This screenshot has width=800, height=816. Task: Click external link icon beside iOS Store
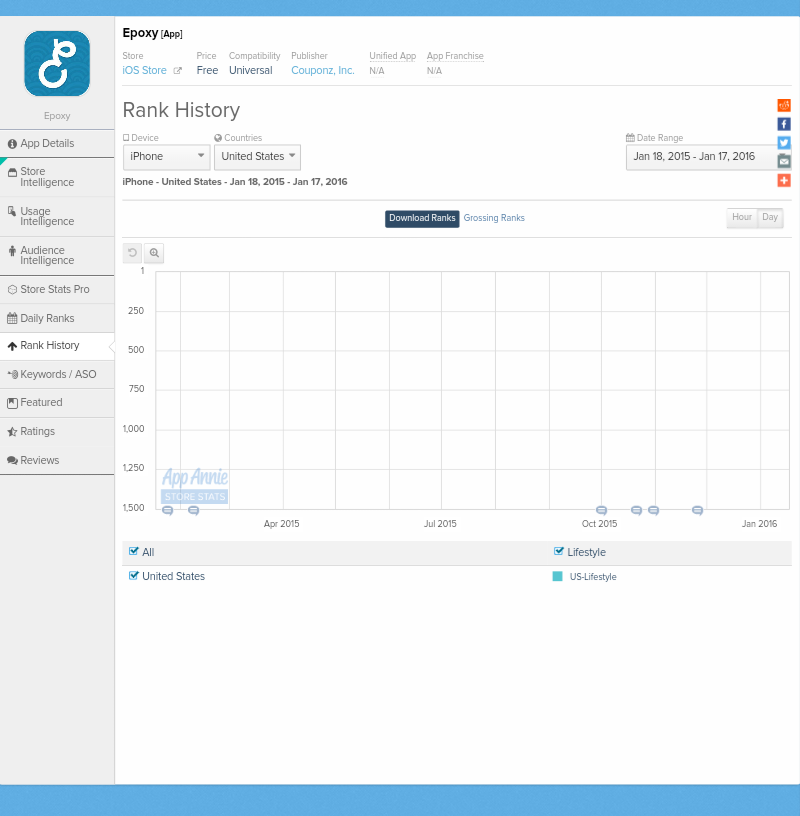177,71
